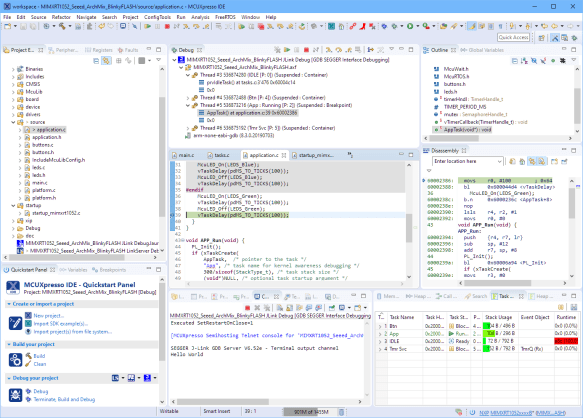Toggle the Develop perspective button
The image size is (583, 418).
[x=555, y=38]
